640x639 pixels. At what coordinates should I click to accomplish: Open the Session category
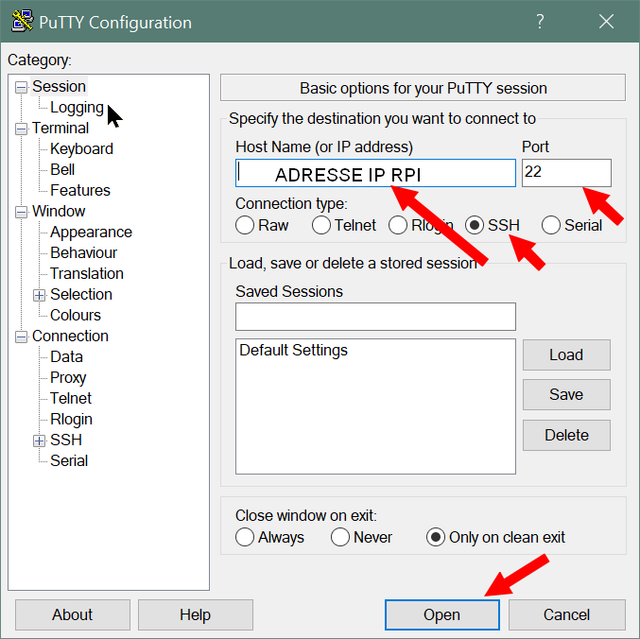(59, 87)
